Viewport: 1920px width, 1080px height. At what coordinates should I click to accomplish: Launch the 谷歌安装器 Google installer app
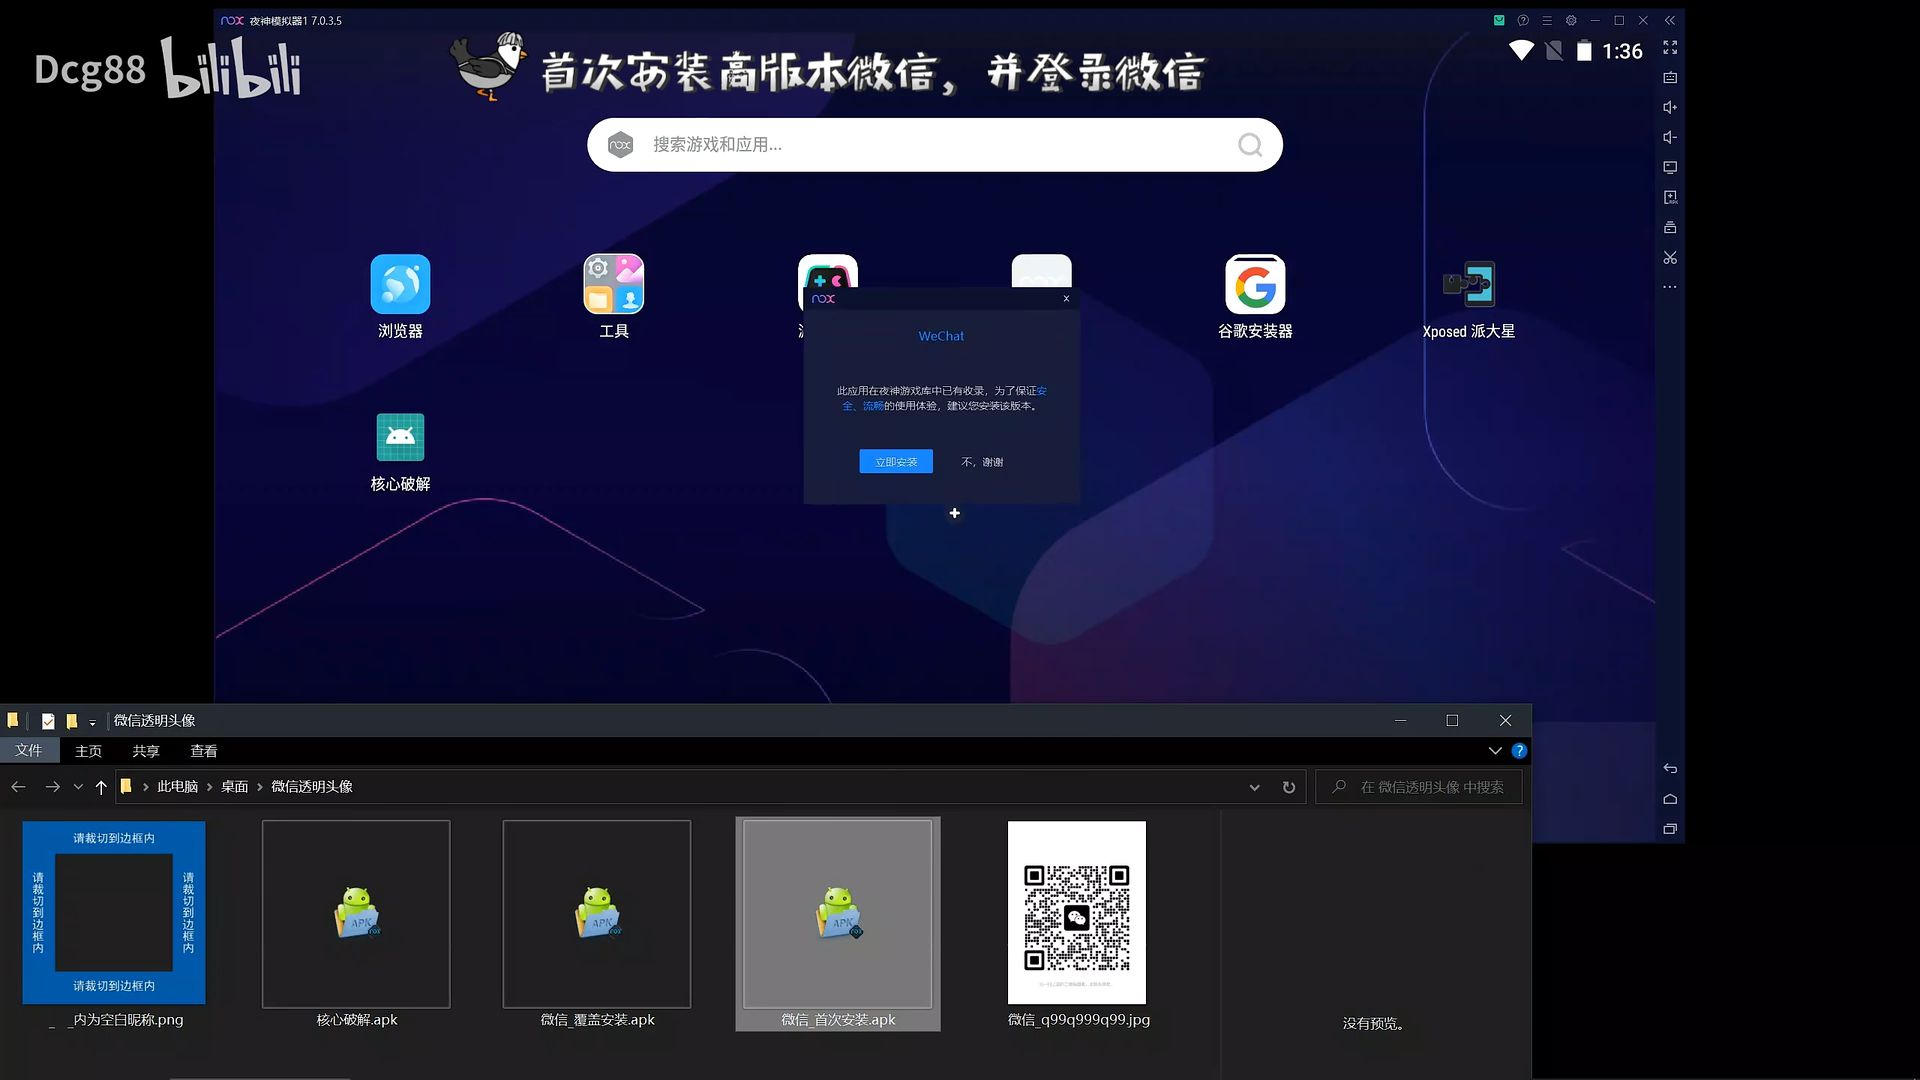coord(1255,284)
